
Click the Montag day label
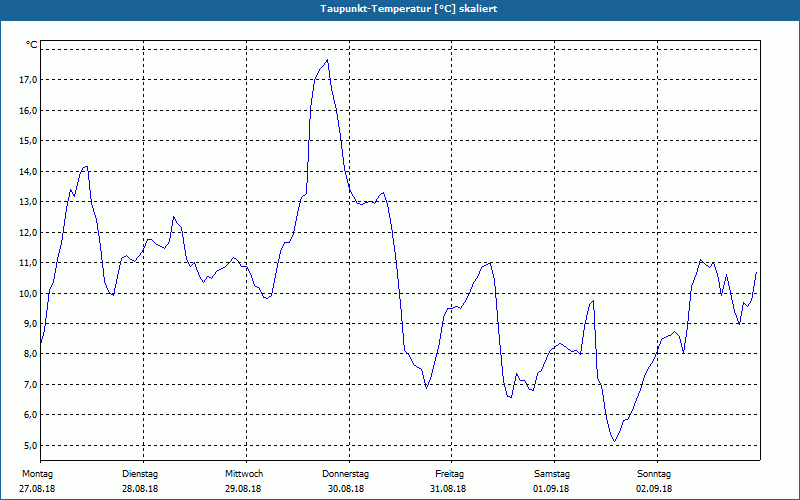(x=37, y=474)
